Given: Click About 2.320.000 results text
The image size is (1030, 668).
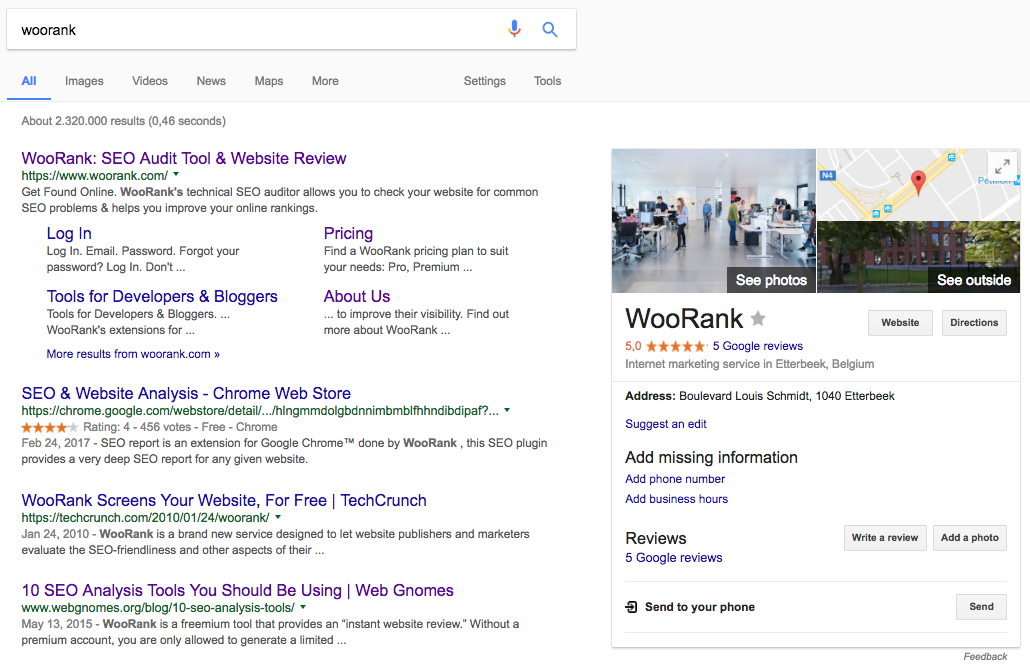Looking at the screenshot, I should tap(123, 121).
